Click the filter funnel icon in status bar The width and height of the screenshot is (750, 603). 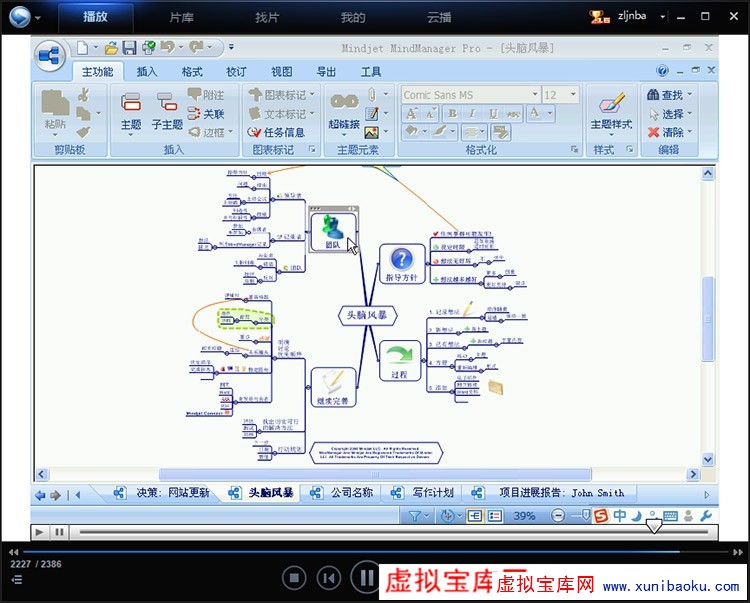pyautogui.click(x=413, y=516)
